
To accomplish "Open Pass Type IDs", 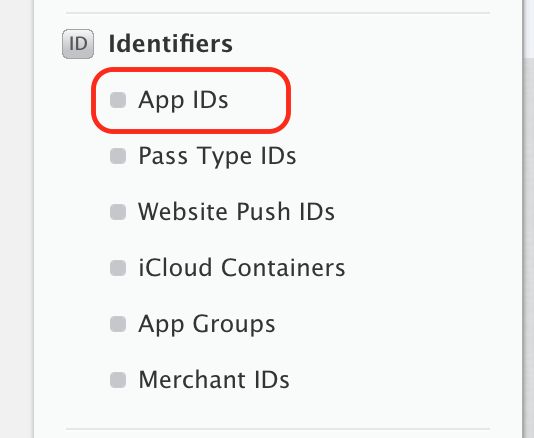I will (217, 156).
